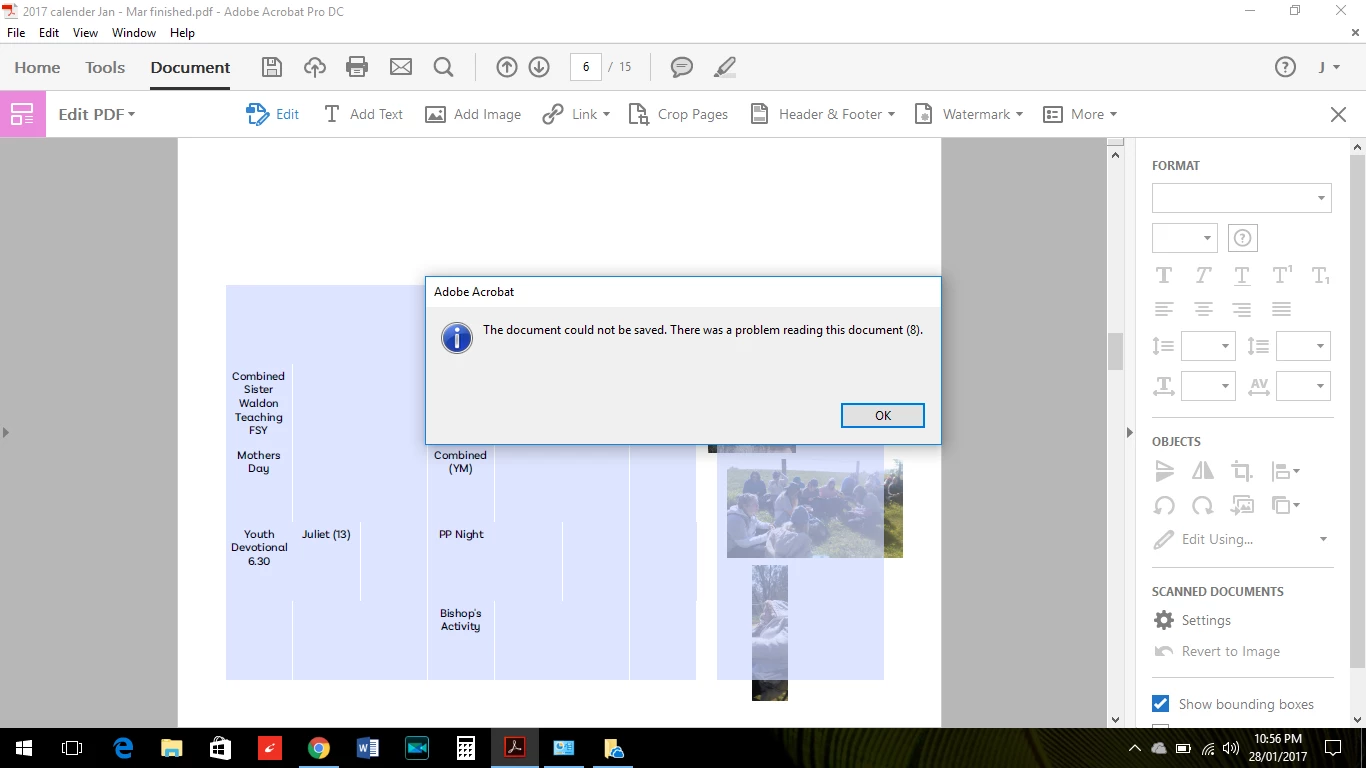Flip object vertically icon

1164,471
